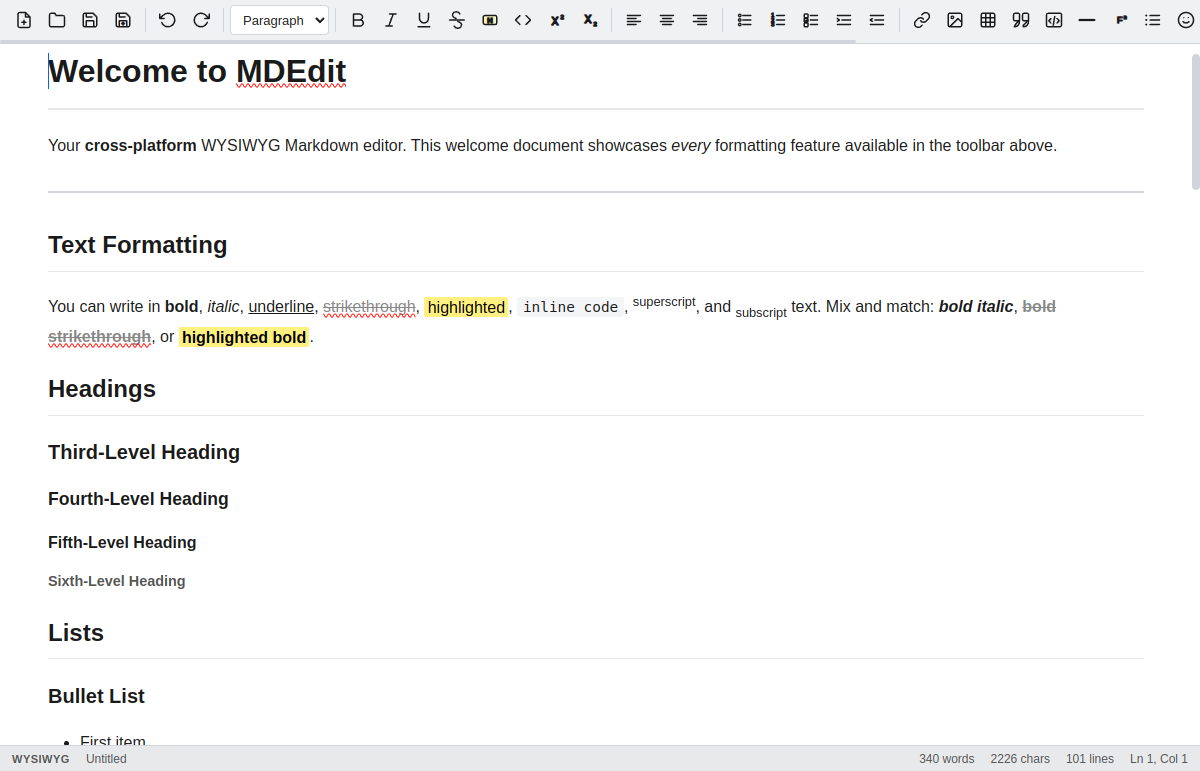Click the Fourth-Level Heading line
This screenshot has width=1200, height=771.
138,499
